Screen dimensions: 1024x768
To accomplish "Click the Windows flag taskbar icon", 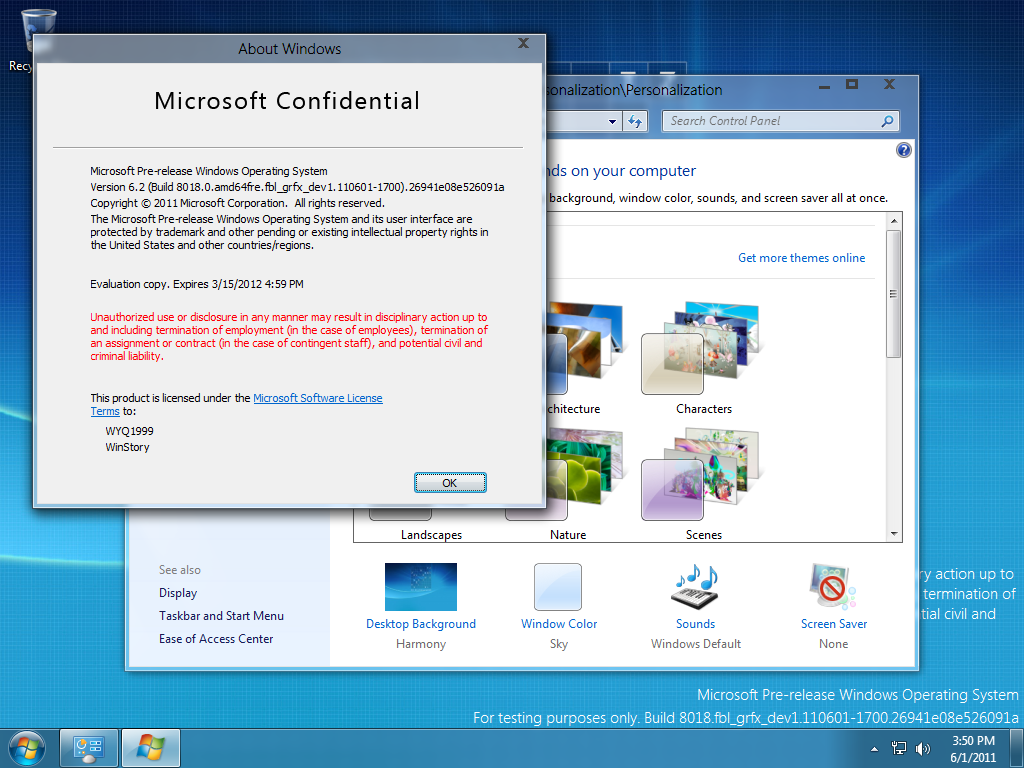I will [x=151, y=747].
